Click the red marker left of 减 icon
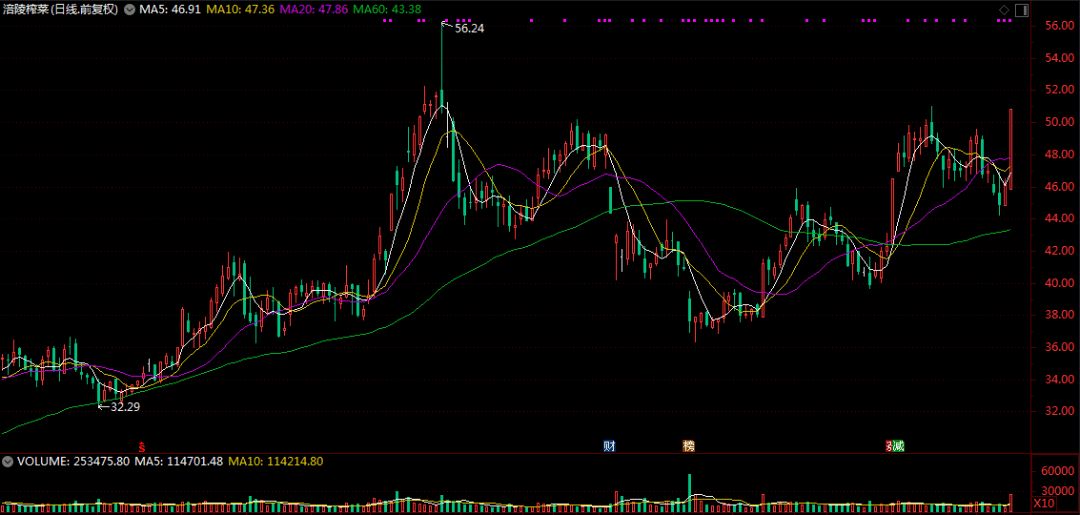 pyautogui.click(x=888, y=445)
